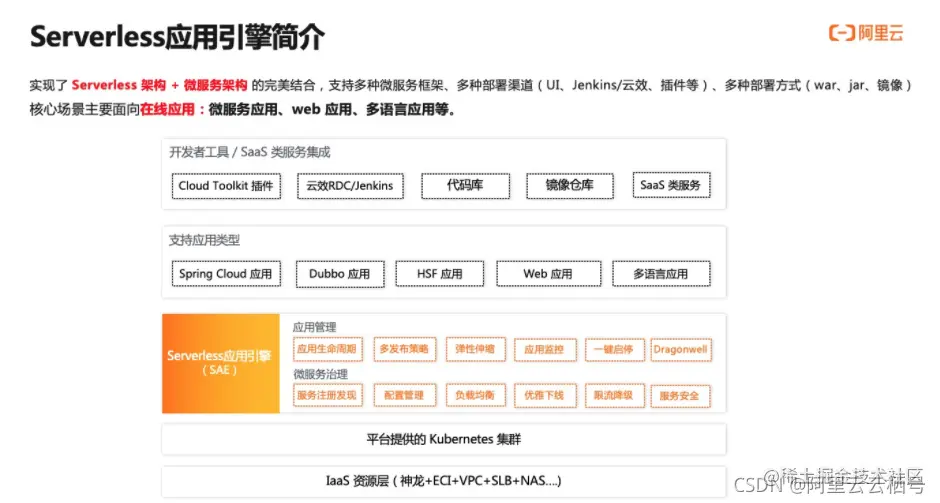The image size is (940, 503).
Task: Select the SaaS 类服务 box
Action: [x=671, y=185]
